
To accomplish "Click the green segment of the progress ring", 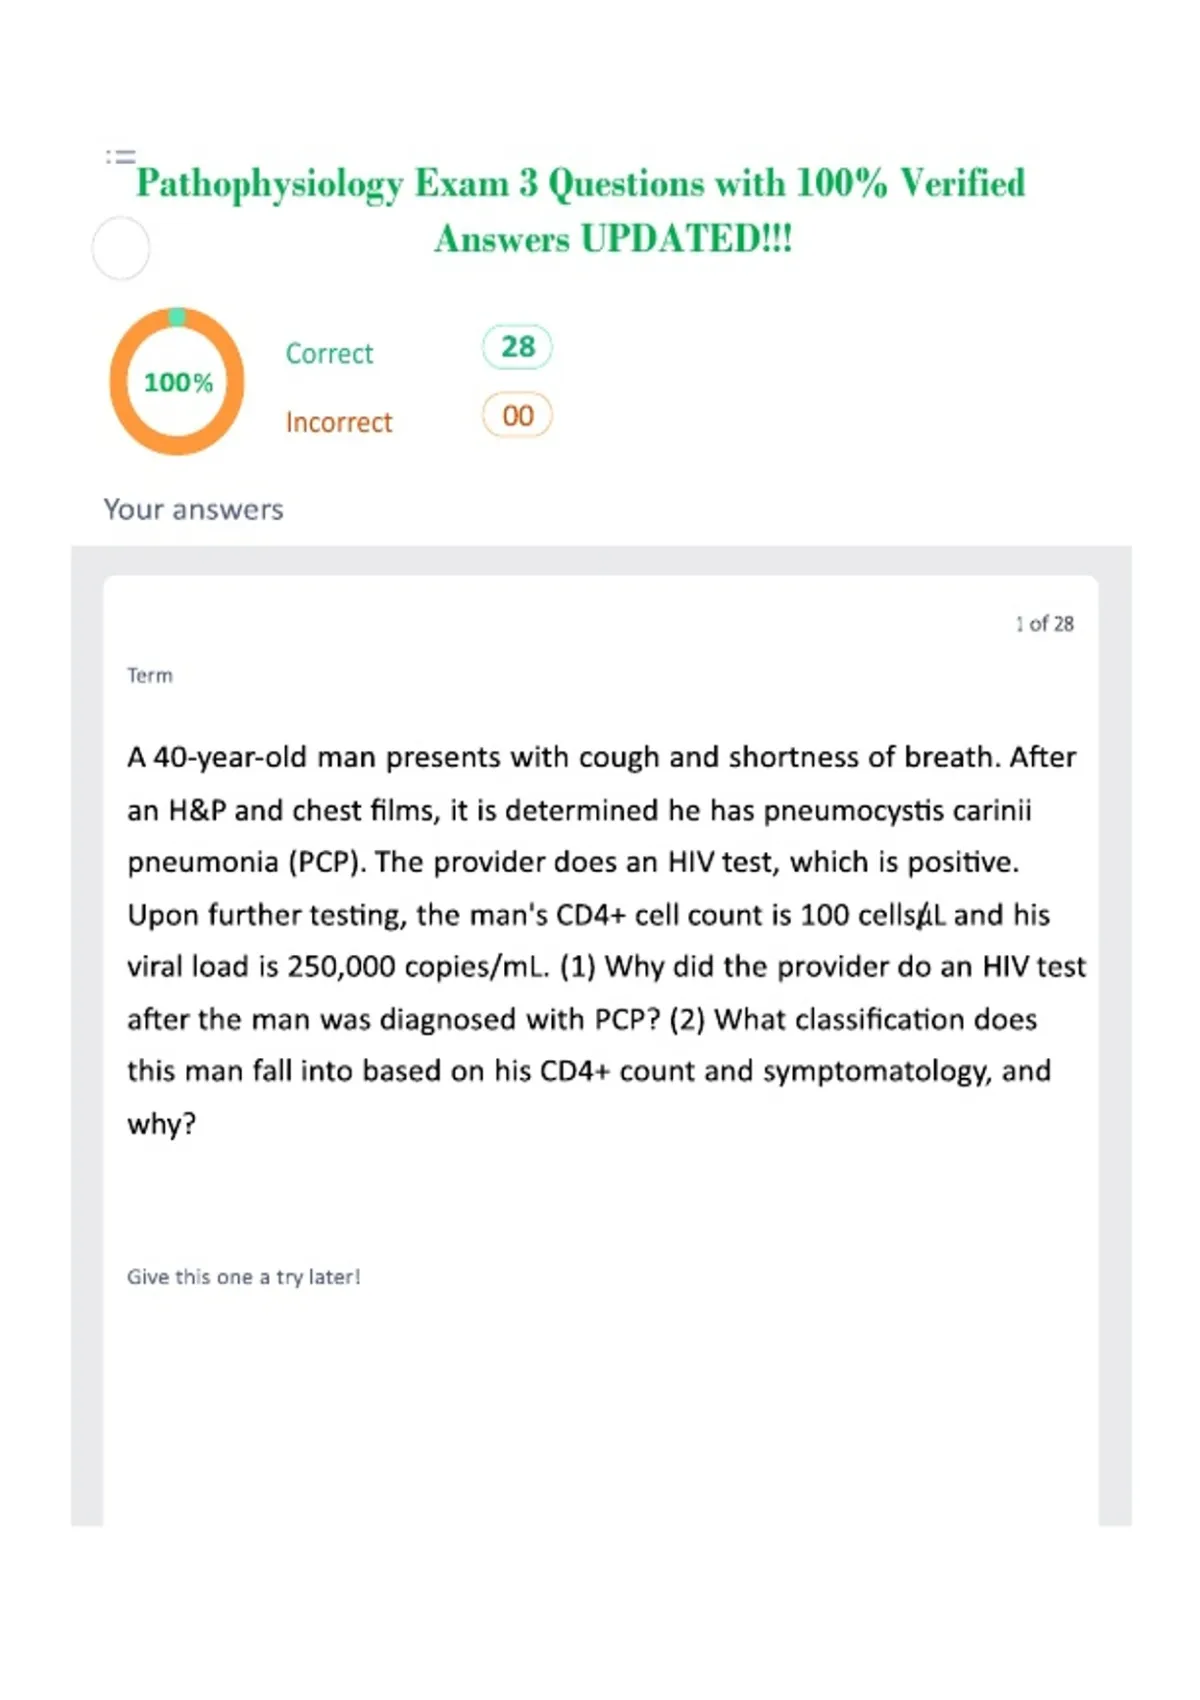I will (177, 317).
